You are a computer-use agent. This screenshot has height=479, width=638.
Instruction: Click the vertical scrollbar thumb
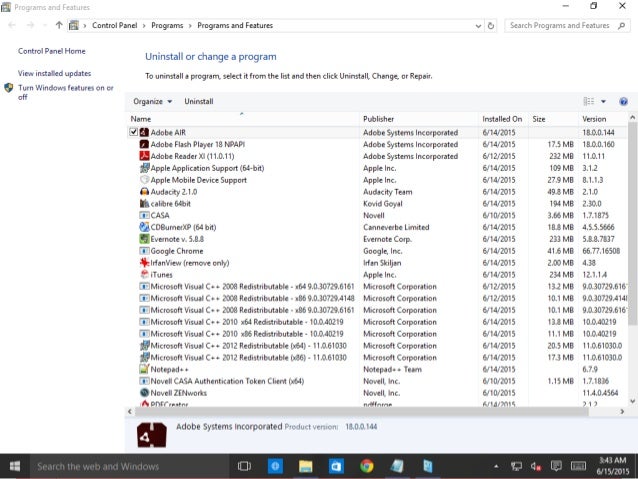[x=632, y=223]
